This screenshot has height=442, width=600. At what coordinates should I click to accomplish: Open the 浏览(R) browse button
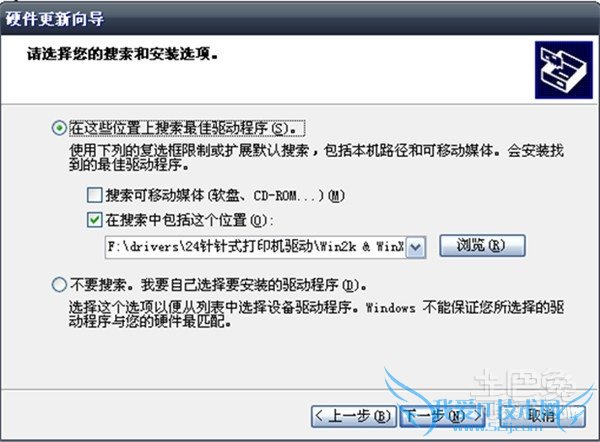click(x=482, y=246)
